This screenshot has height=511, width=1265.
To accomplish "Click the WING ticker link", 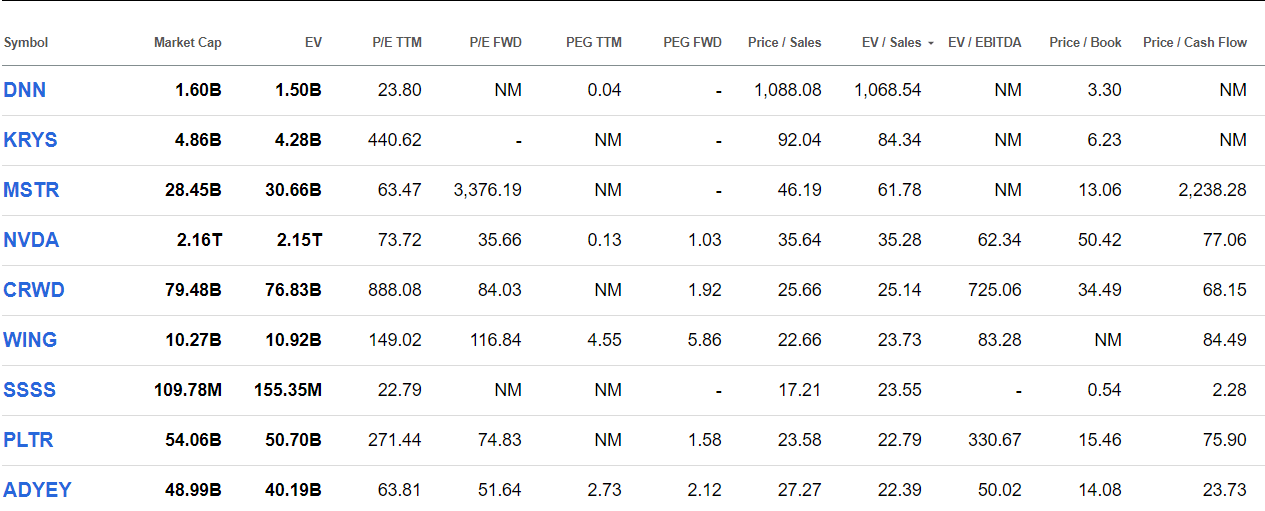I will pyautogui.click(x=30, y=340).
